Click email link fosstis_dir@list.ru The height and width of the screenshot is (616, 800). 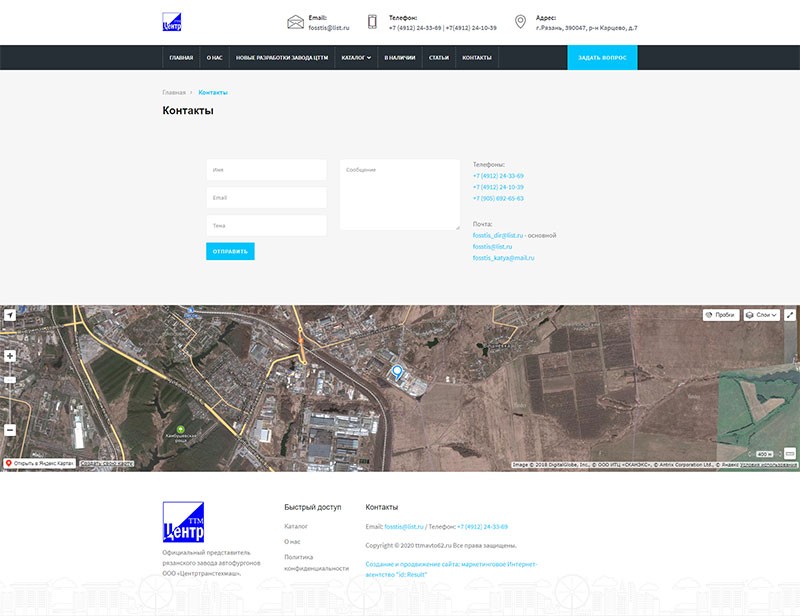coord(497,235)
